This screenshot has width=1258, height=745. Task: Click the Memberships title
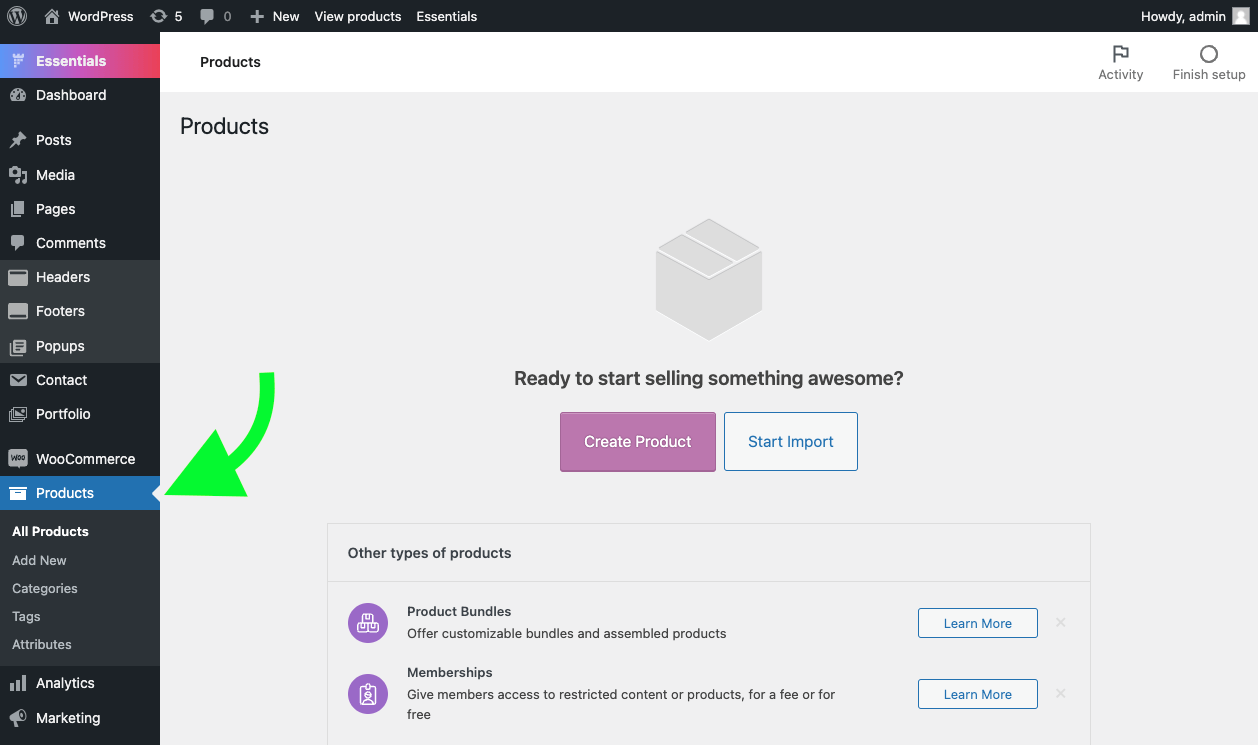click(x=450, y=672)
